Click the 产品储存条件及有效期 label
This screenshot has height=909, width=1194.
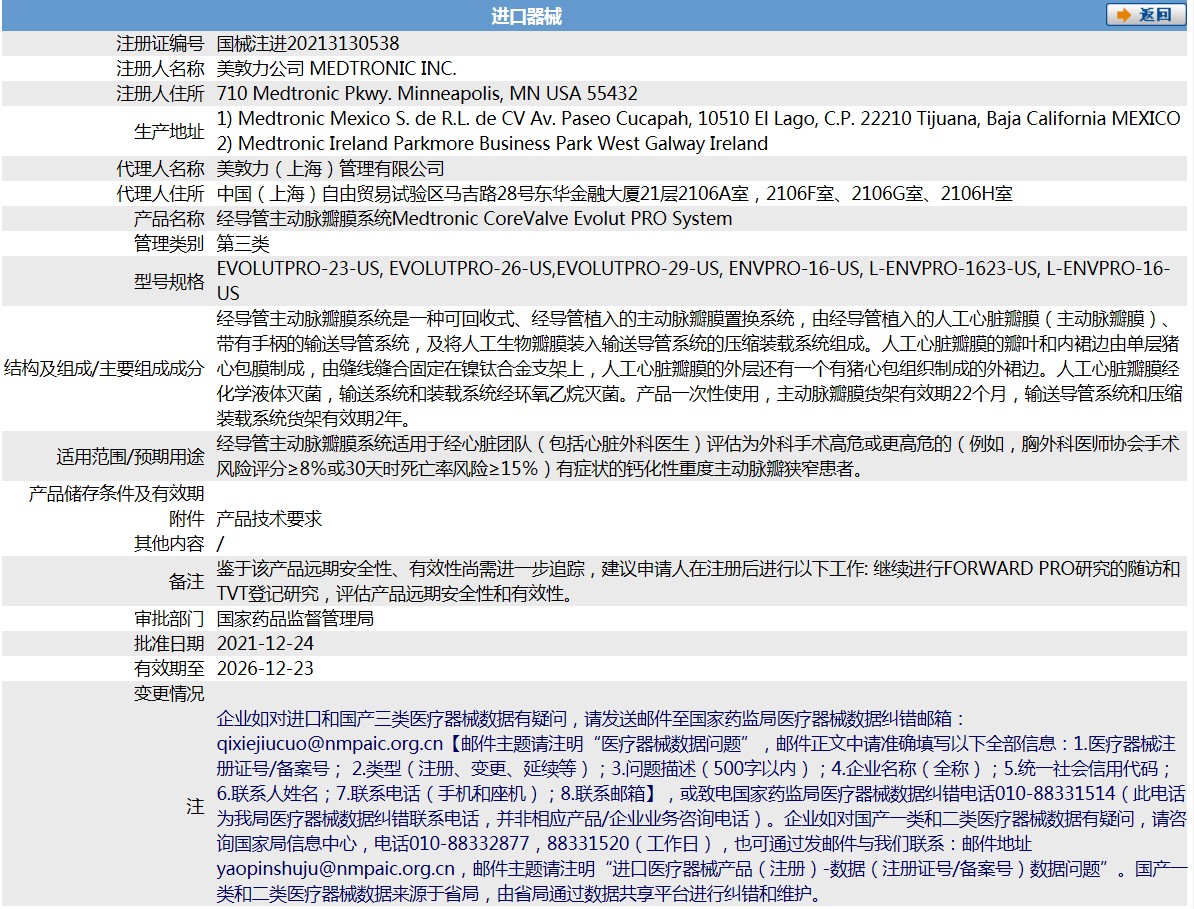(117, 494)
